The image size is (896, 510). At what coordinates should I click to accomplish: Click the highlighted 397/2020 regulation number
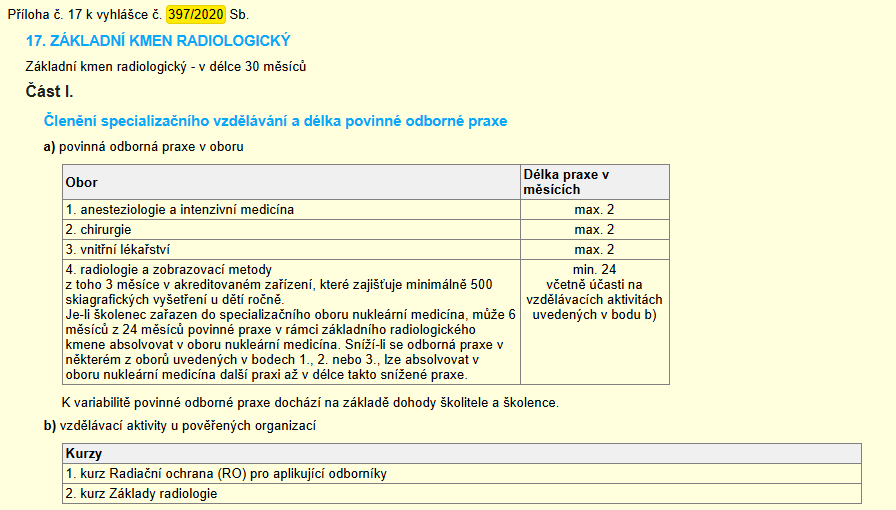[x=197, y=16]
